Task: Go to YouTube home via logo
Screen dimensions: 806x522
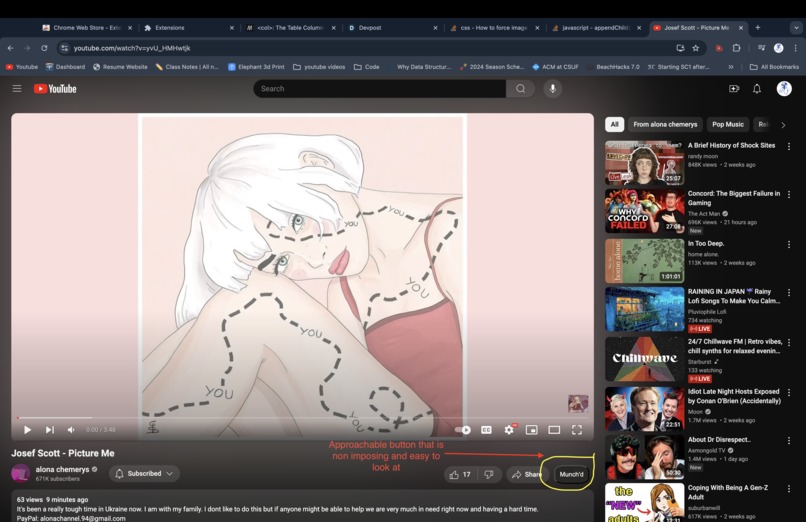Action: 55,89
